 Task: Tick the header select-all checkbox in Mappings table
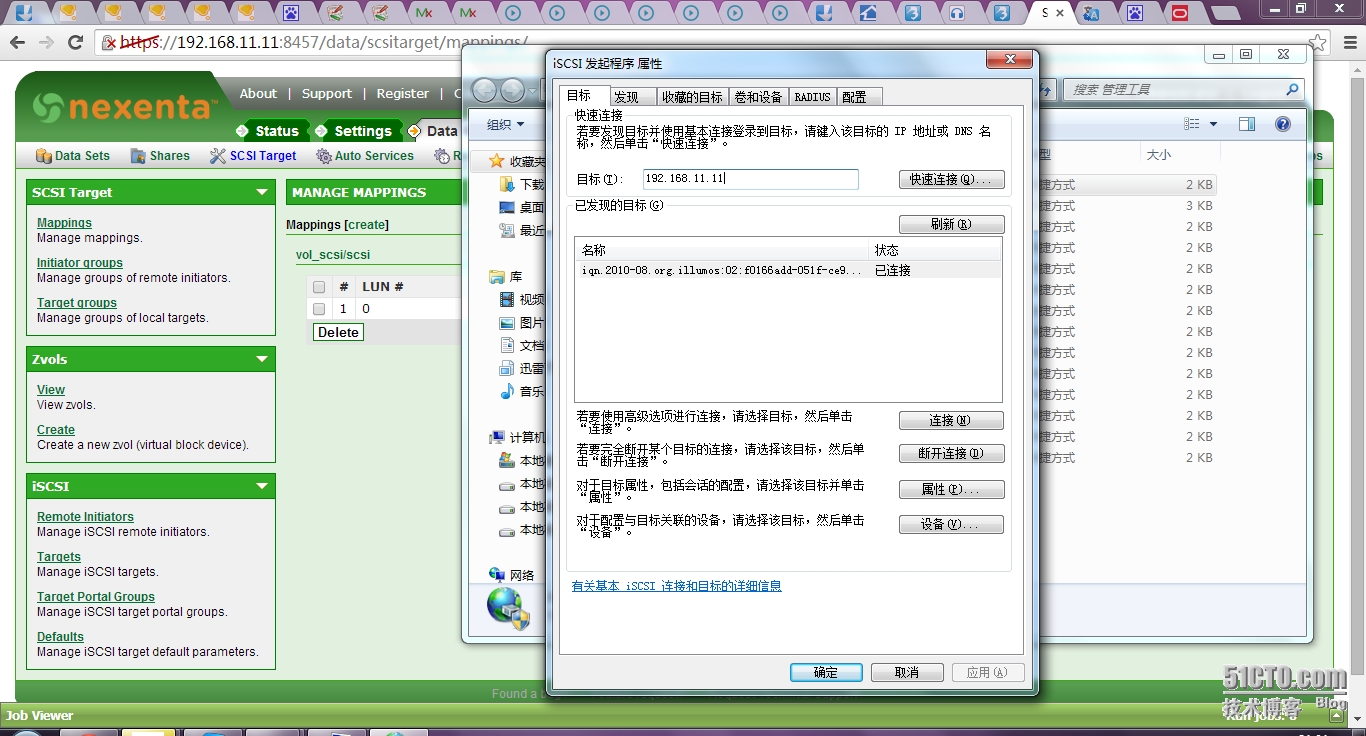tap(319, 287)
